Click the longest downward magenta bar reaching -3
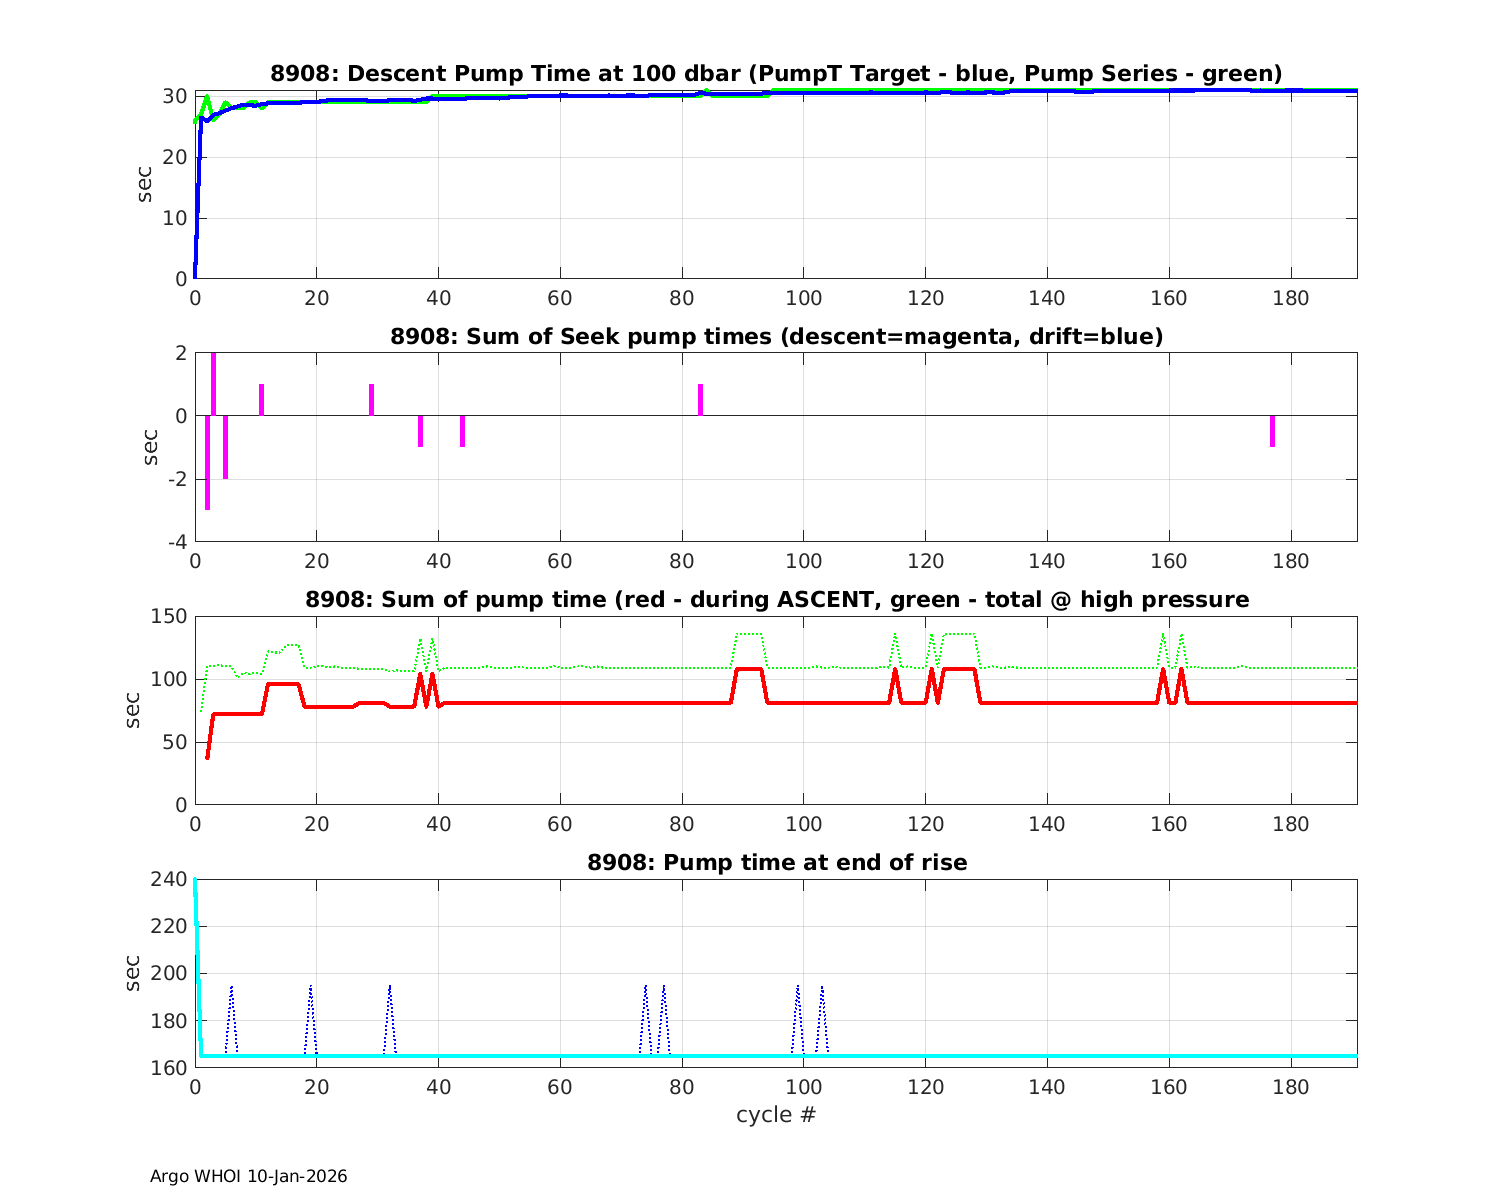The image size is (1500, 1200). tap(207, 463)
